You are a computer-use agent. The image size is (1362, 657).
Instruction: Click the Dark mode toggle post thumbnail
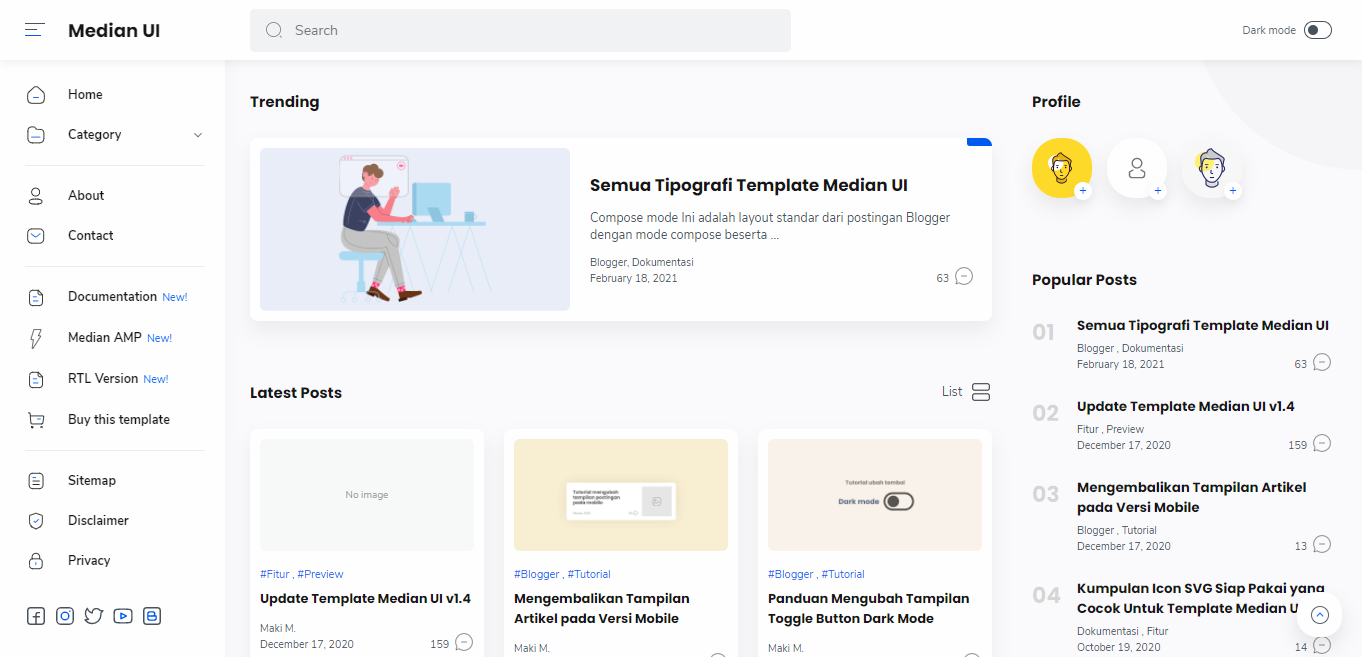tap(875, 494)
